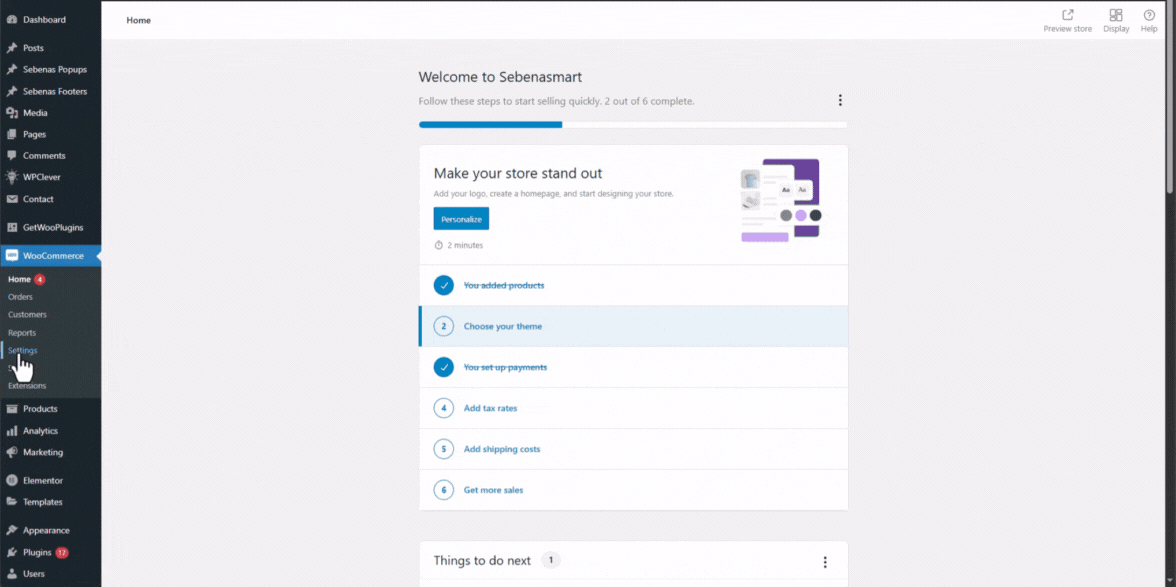Click the count badge beside 'Things to do next'
The width and height of the screenshot is (1176, 587).
tap(551, 560)
